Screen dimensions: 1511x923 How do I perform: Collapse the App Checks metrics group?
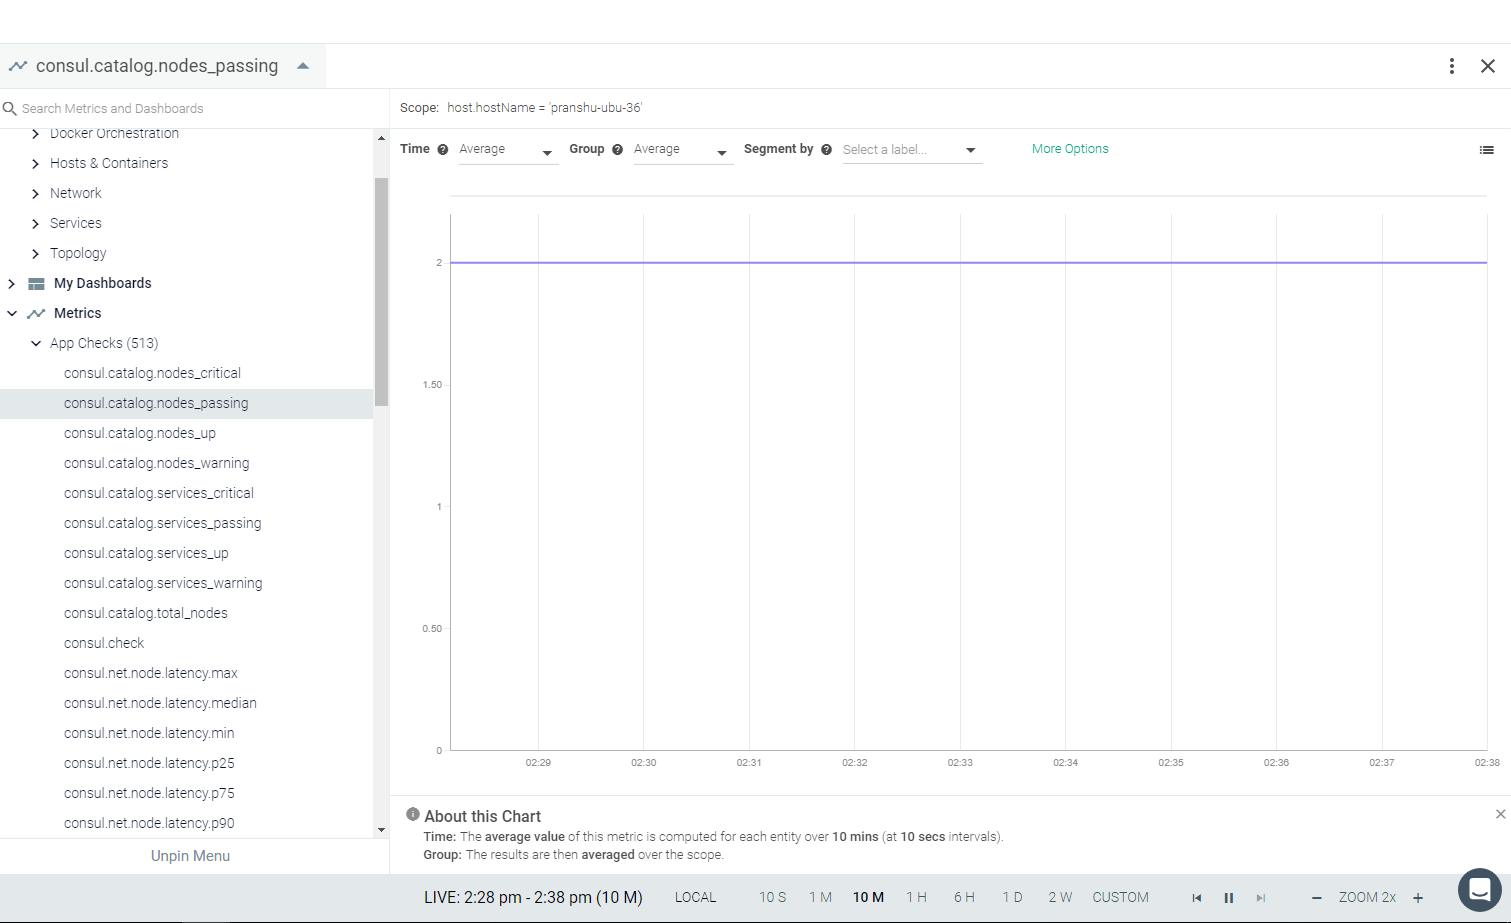point(36,344)
